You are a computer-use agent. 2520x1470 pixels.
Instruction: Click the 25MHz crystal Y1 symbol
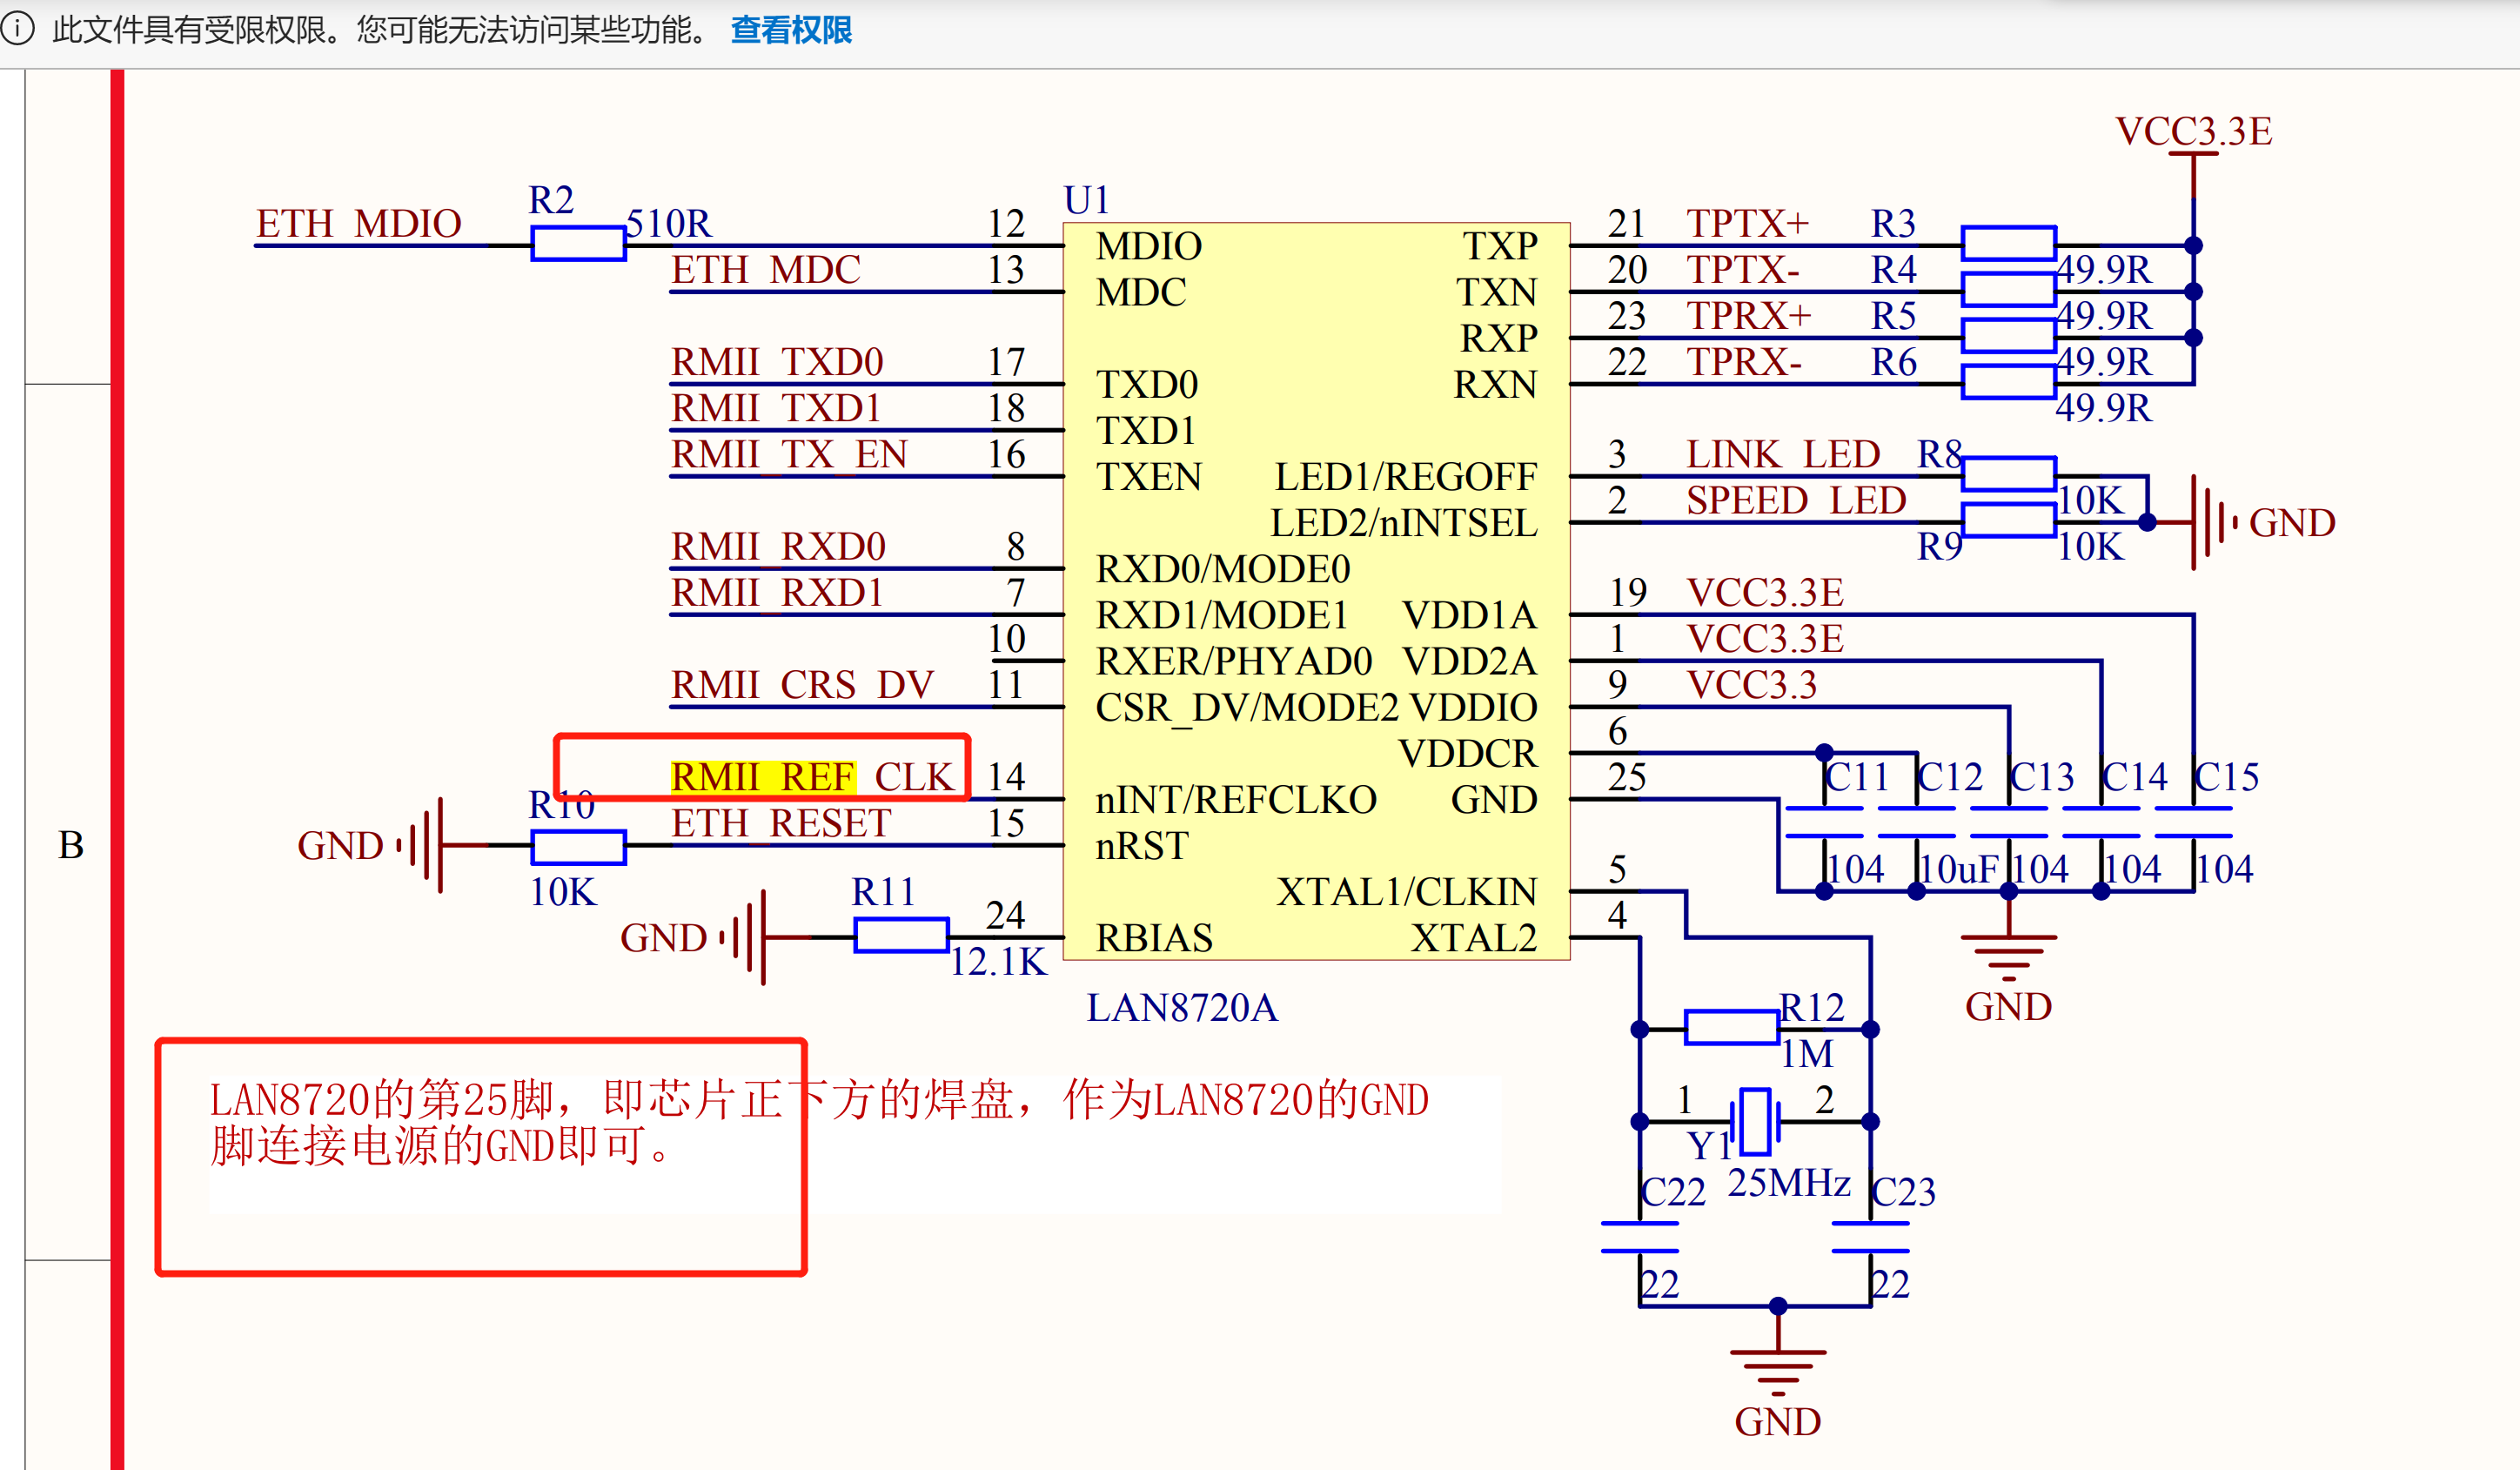(x=1755, y=1120)
